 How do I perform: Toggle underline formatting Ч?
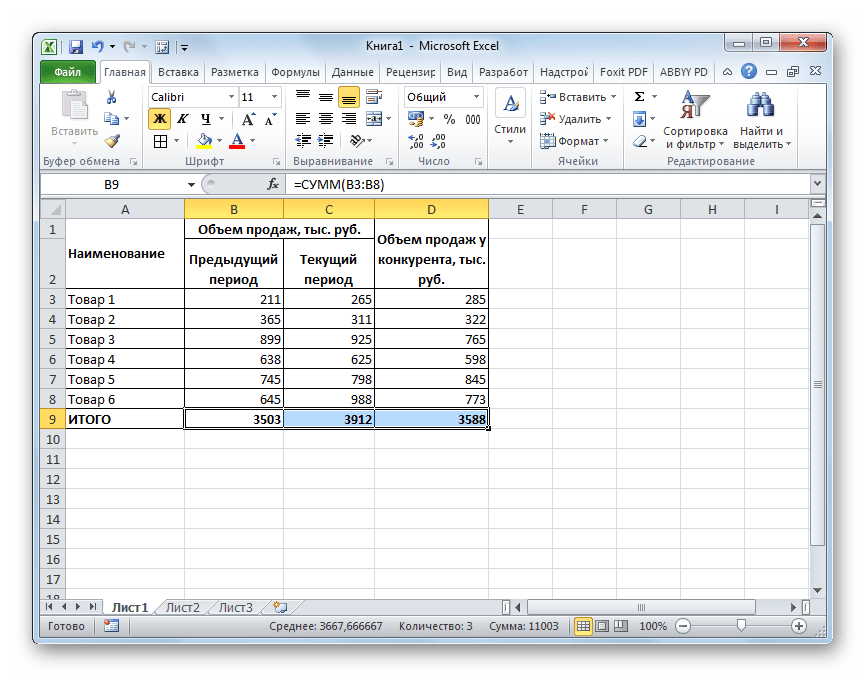(x=205, y=119)
